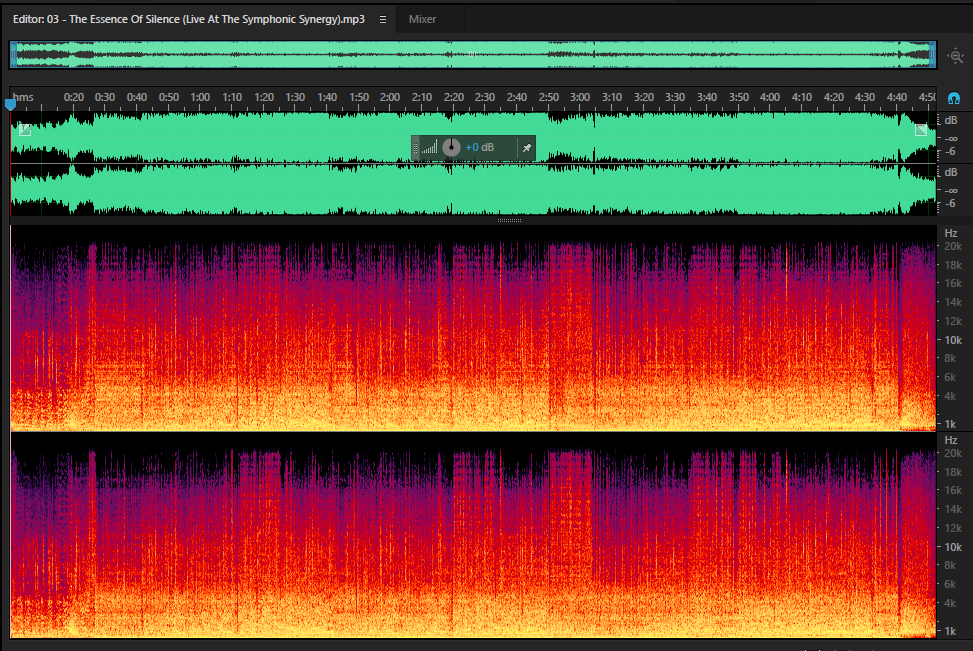Click the 2:00 mark on the time ruler
This screenshot has height=651, width=973.
click(390, 97)
